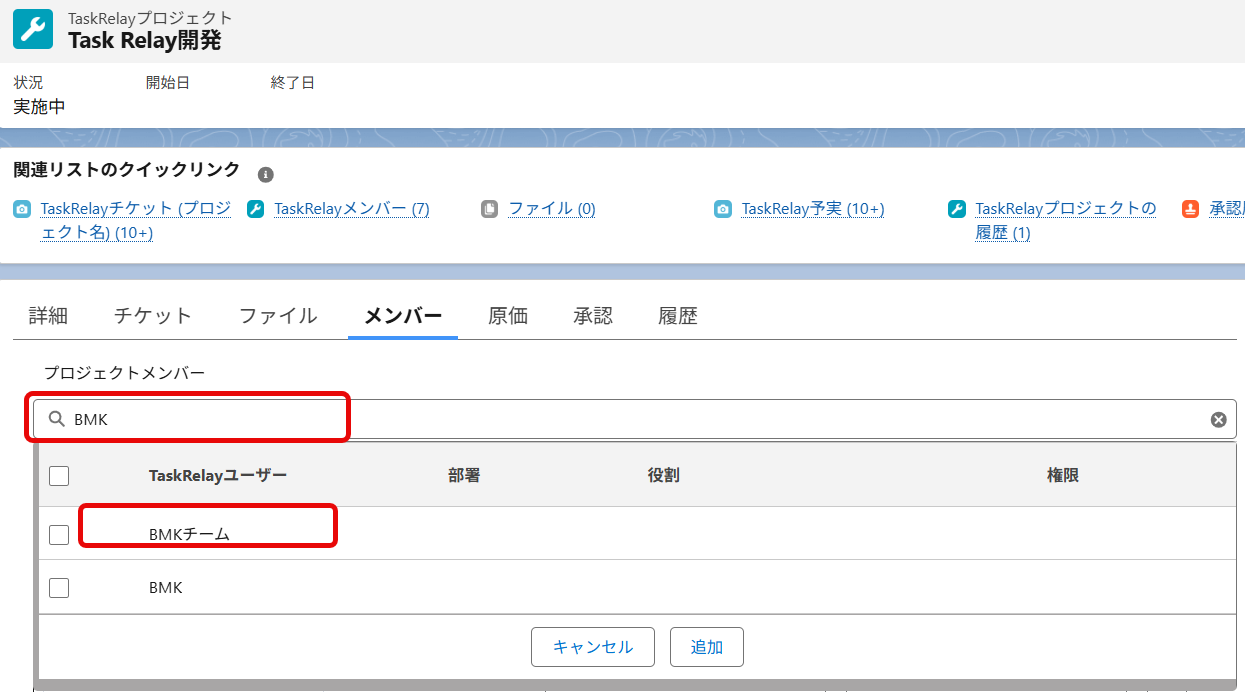Click the 実施中 status value
1245x692 pixels.
coord(40,107)
